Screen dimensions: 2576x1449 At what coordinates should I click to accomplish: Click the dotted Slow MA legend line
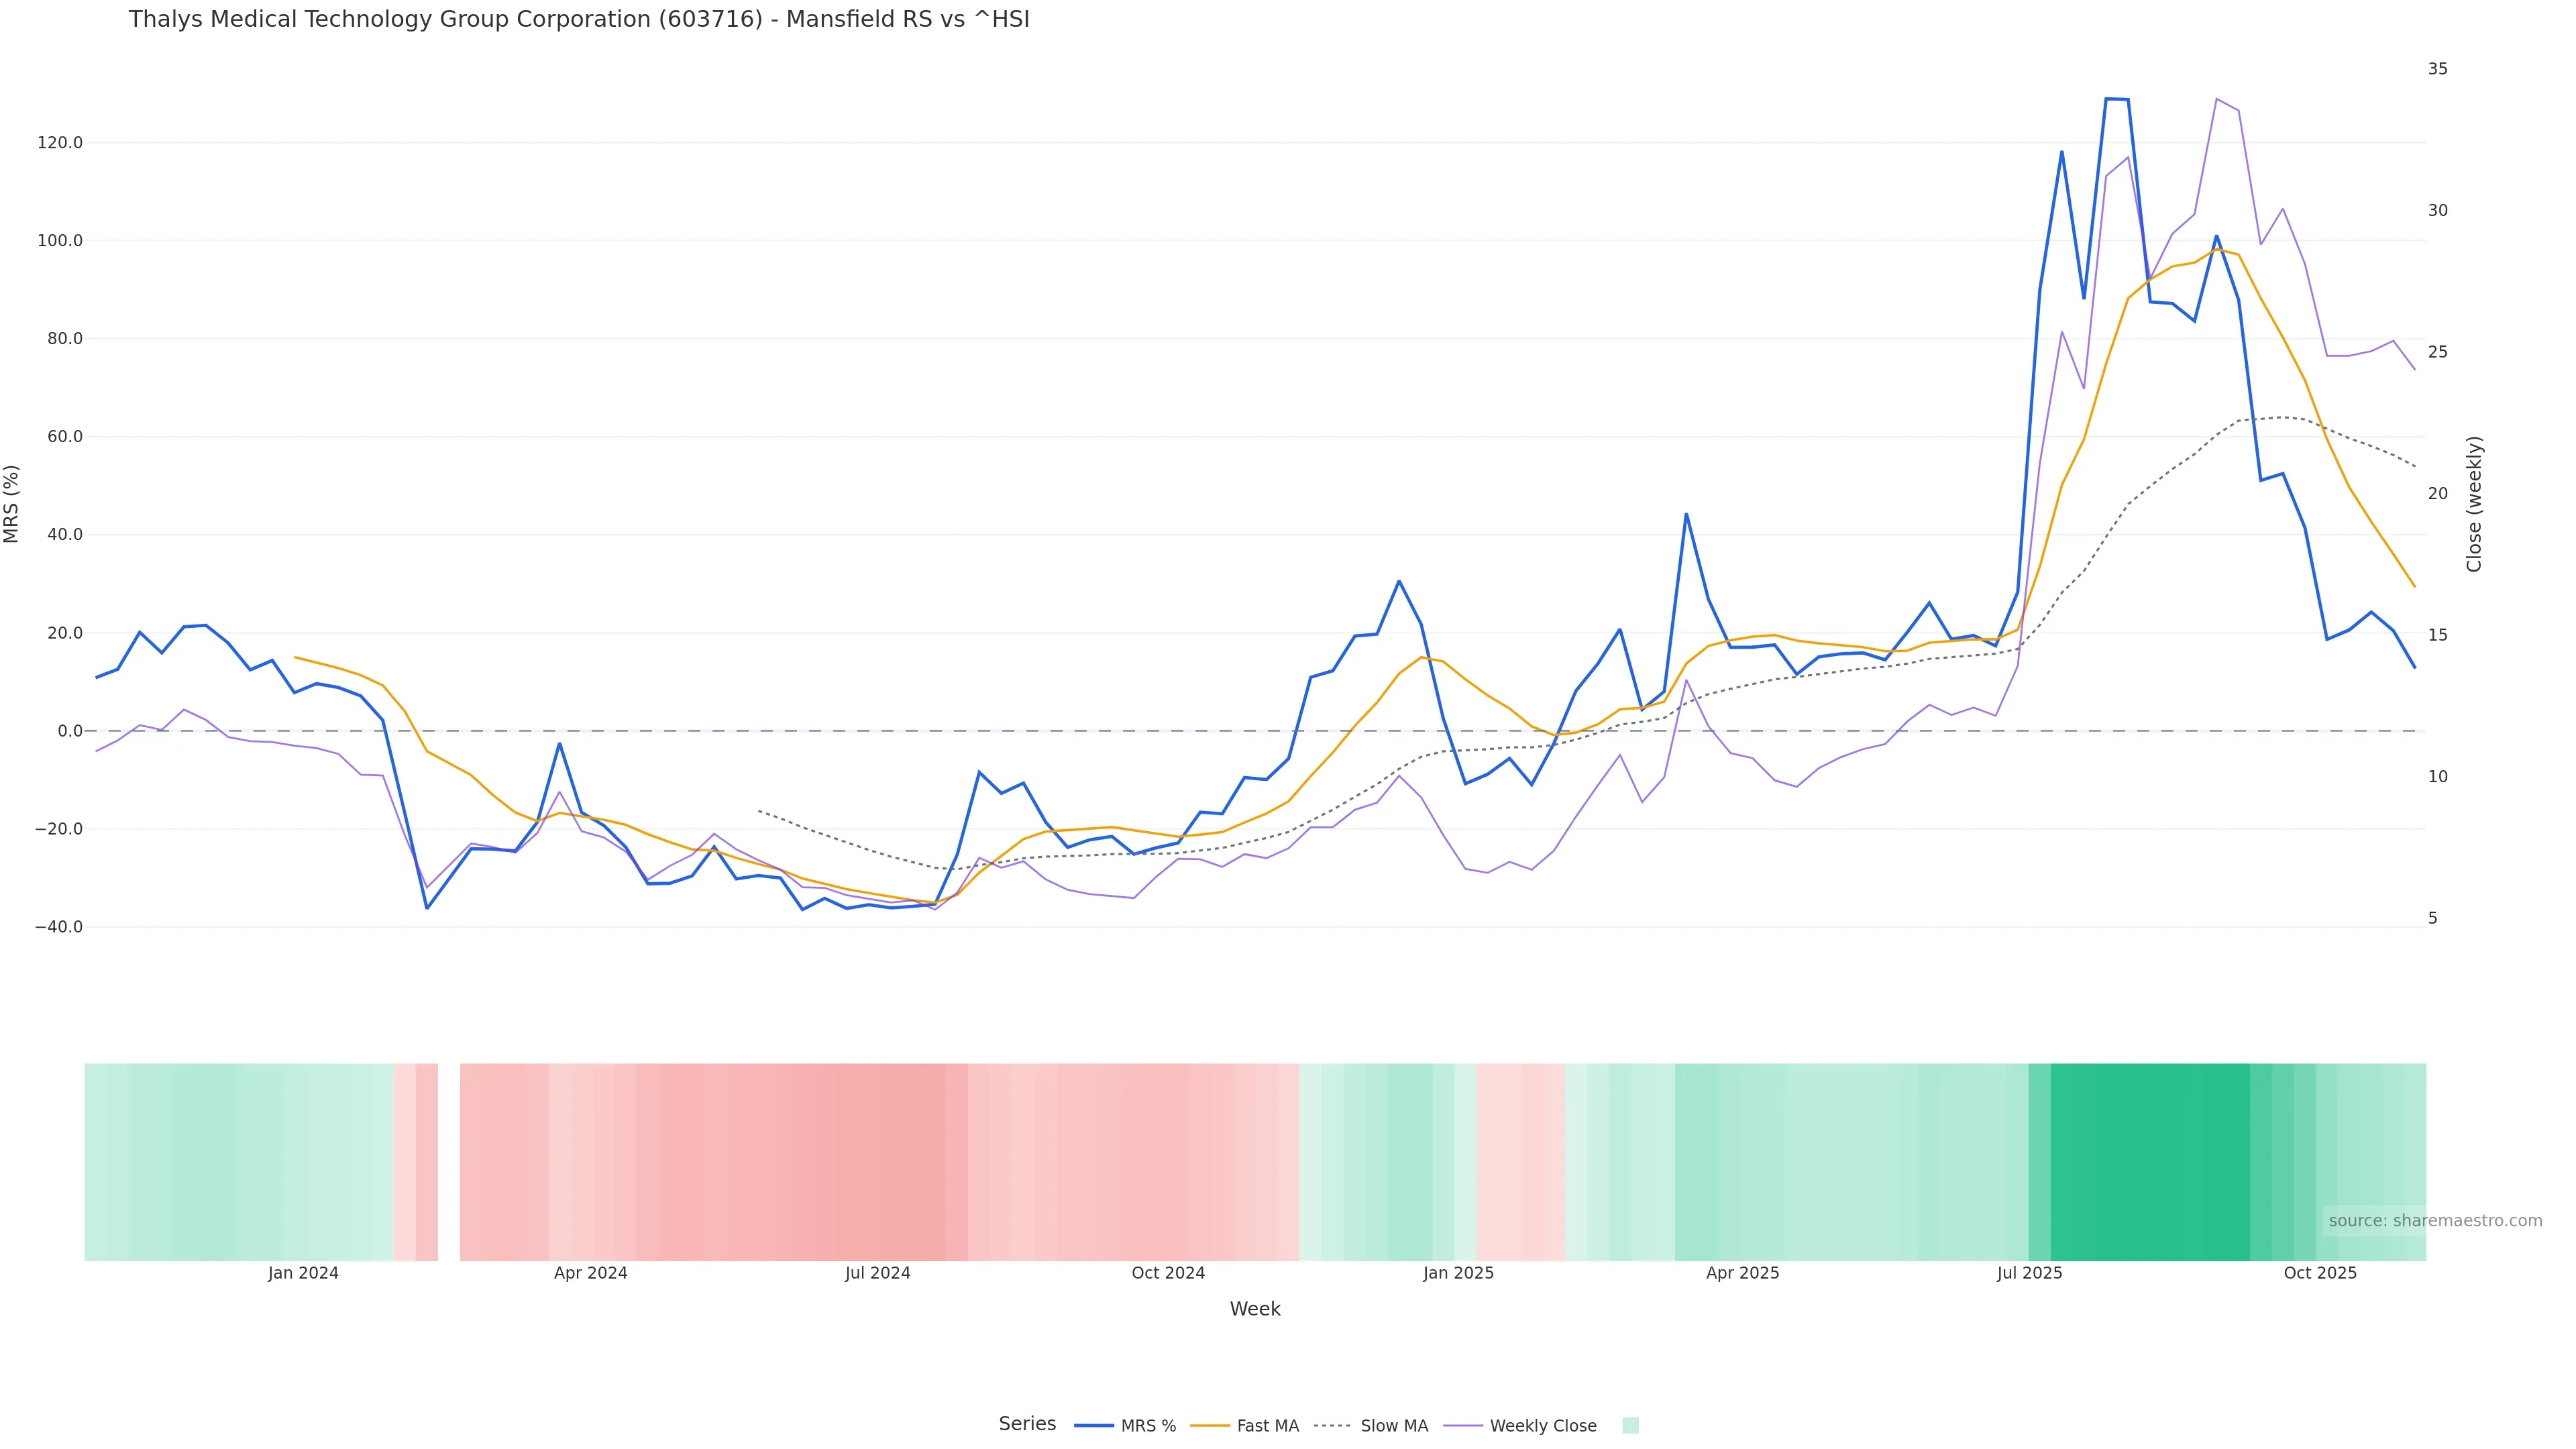(1332, 1426)
